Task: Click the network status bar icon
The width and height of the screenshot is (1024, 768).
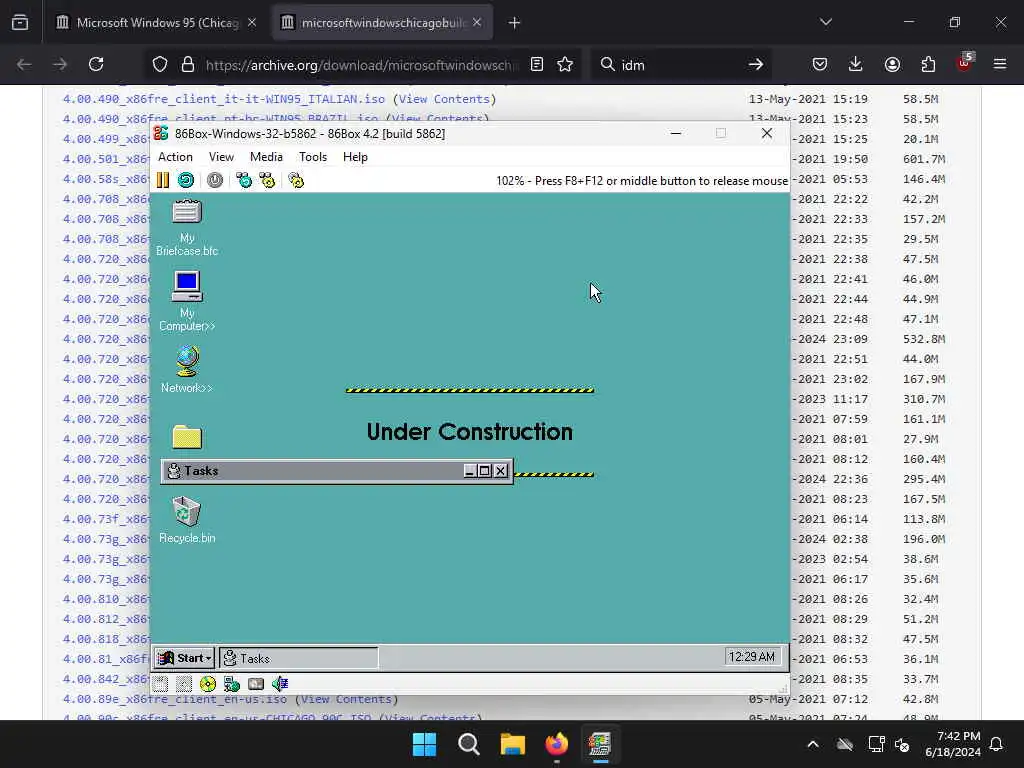Action: click(232, 684)
